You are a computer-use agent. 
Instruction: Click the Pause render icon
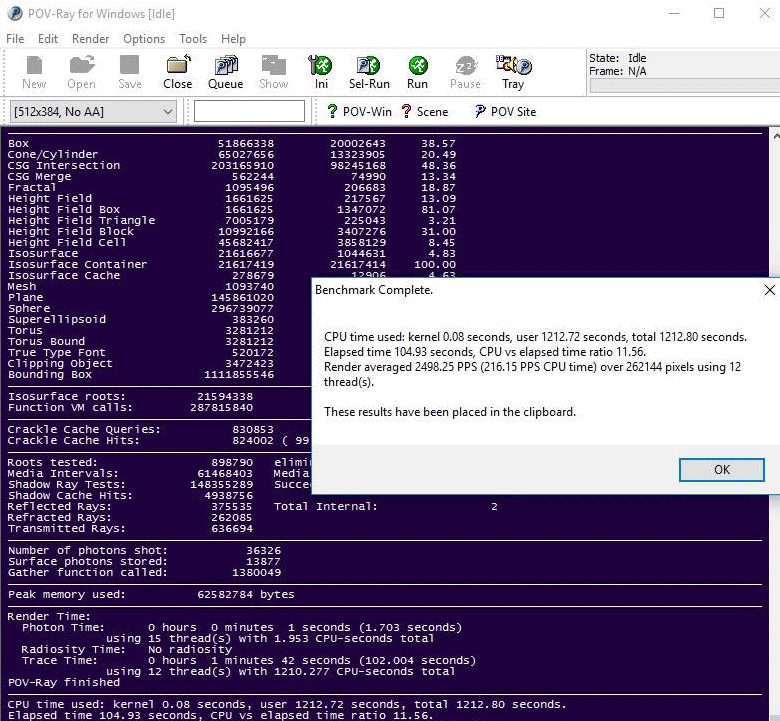(x=465, y=73)
